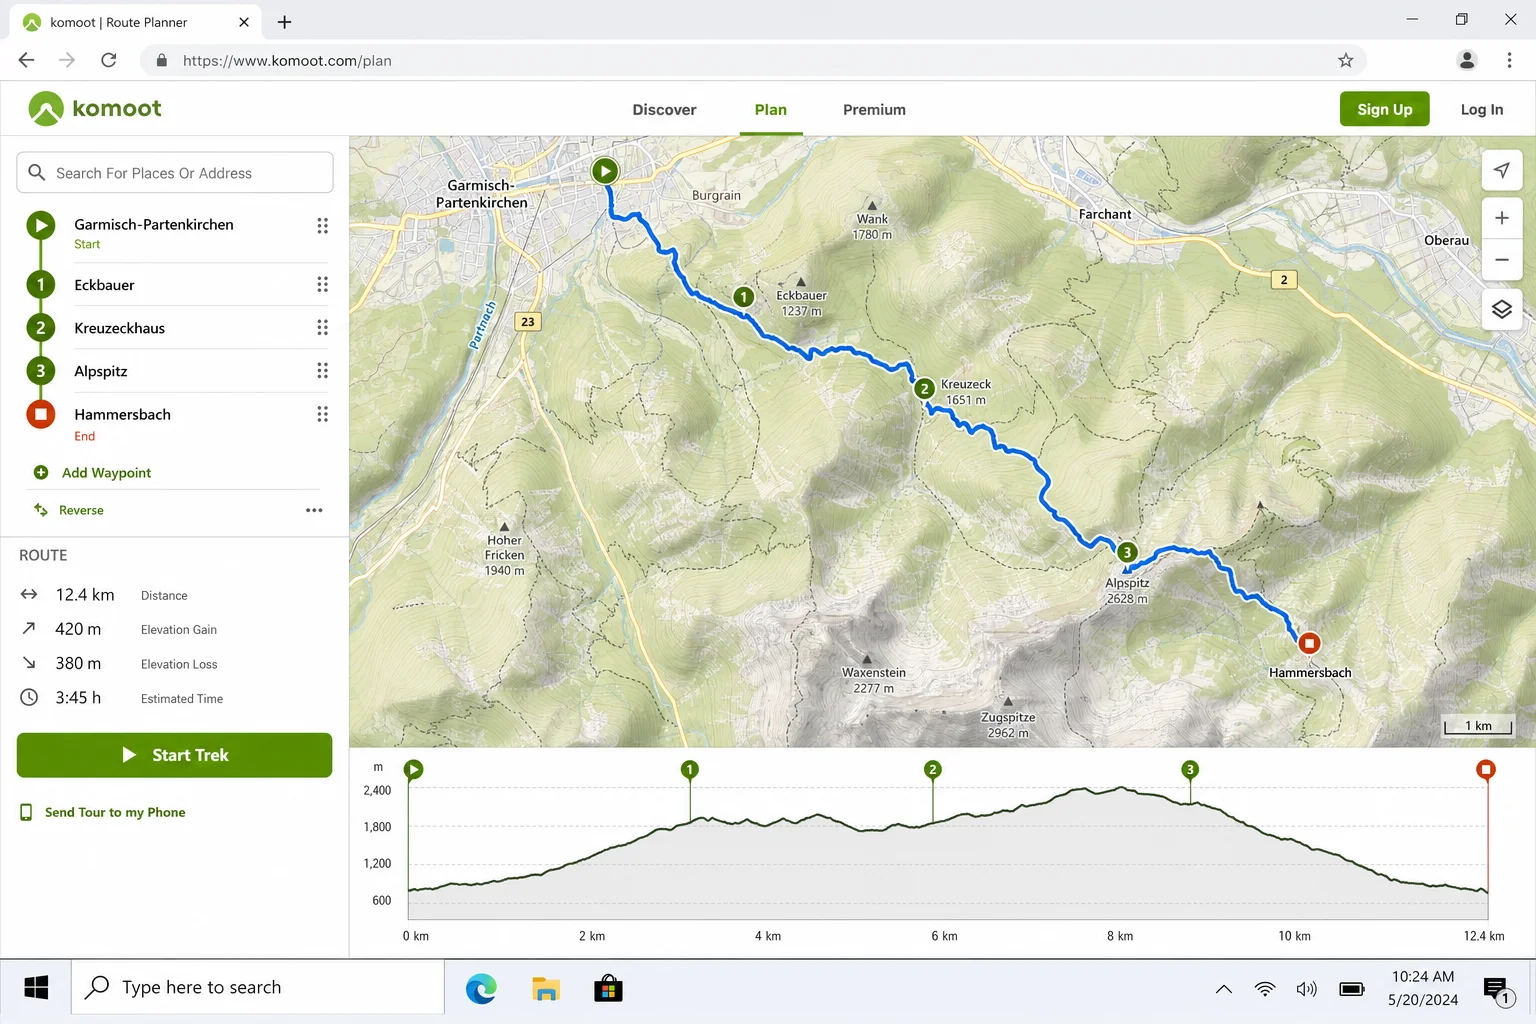
Task: Click waypoint 2 marker on elevation profile
Action: click(933, 769)
